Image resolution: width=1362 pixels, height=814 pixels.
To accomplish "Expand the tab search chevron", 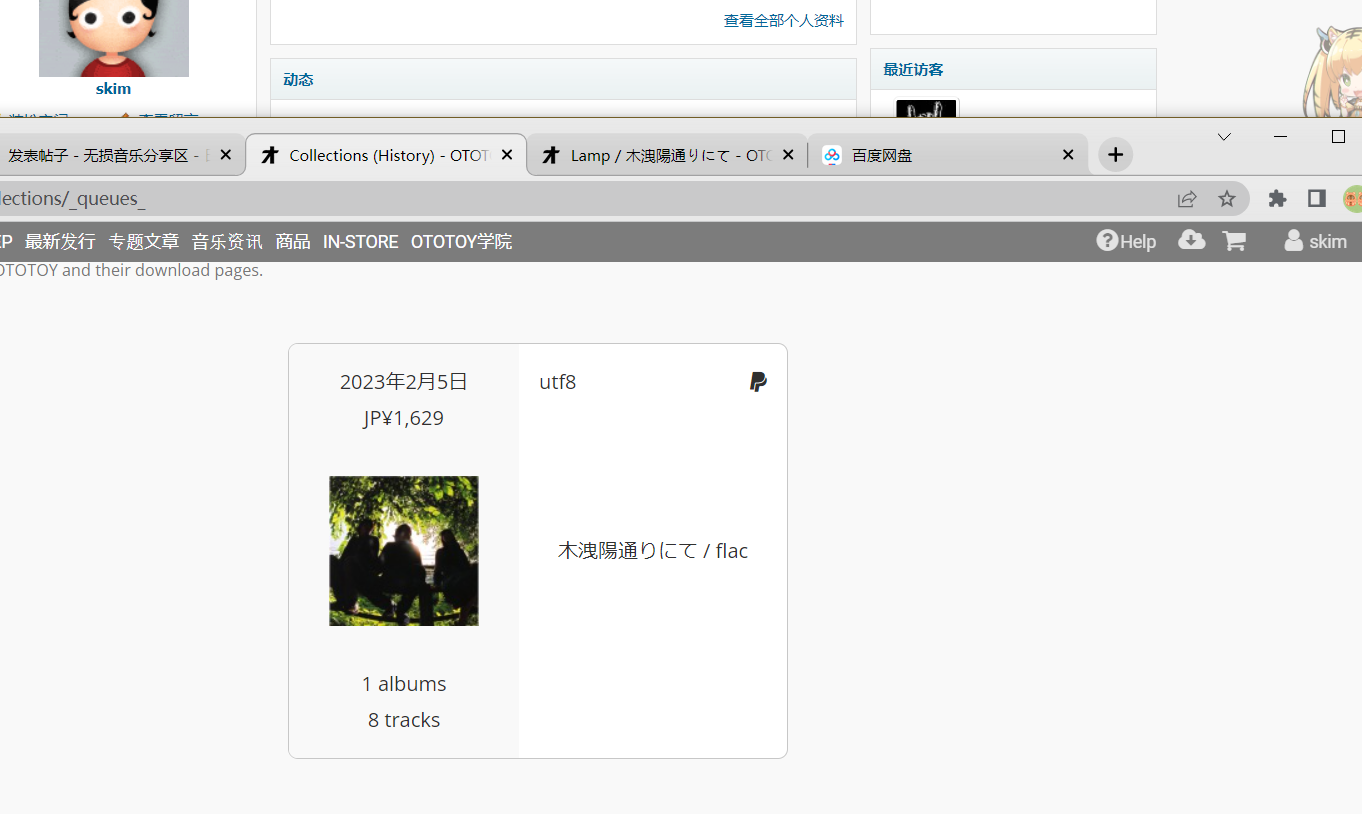I will coord(1224,137).
